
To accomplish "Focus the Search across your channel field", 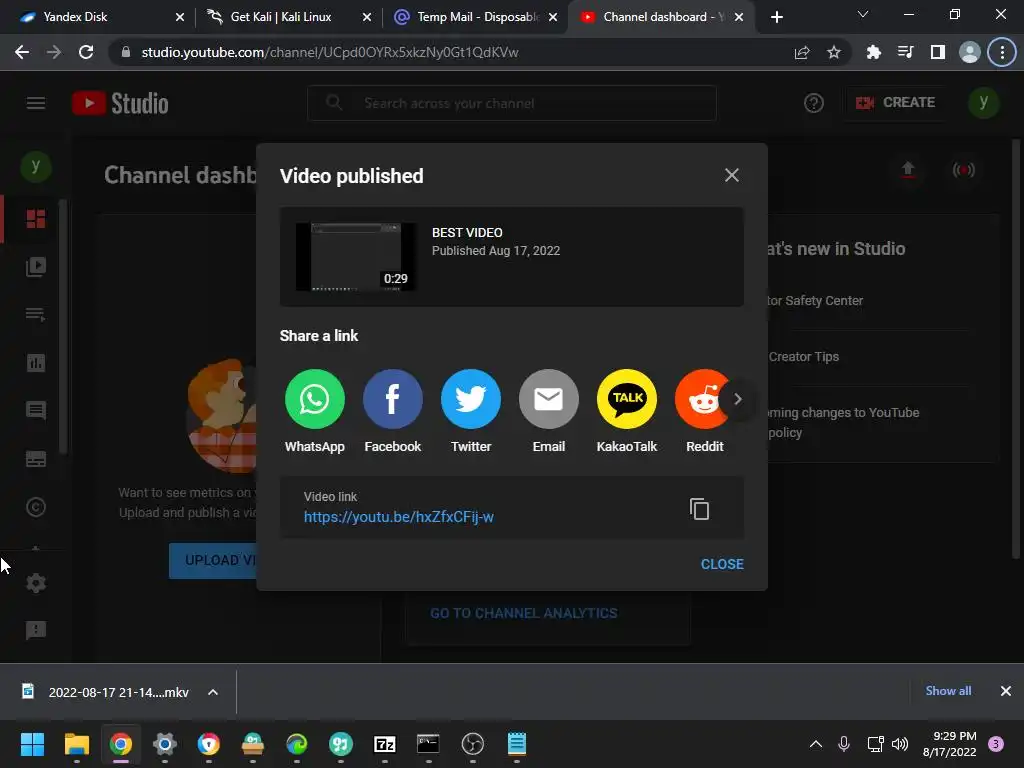I will [x=512, y=103].
